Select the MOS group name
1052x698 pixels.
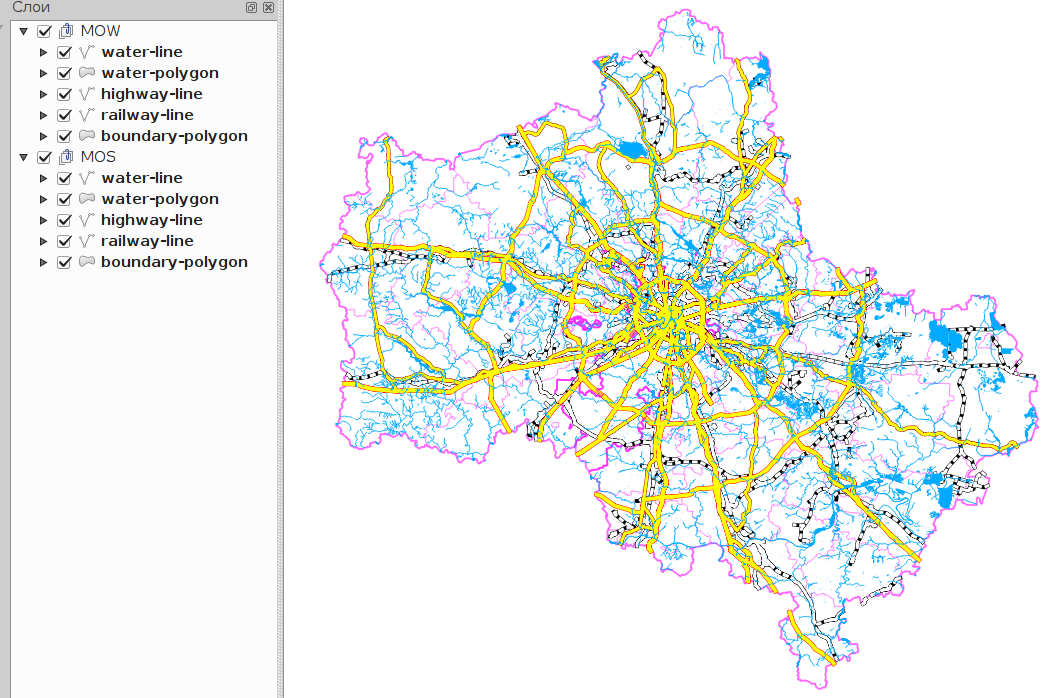(98, 157)
